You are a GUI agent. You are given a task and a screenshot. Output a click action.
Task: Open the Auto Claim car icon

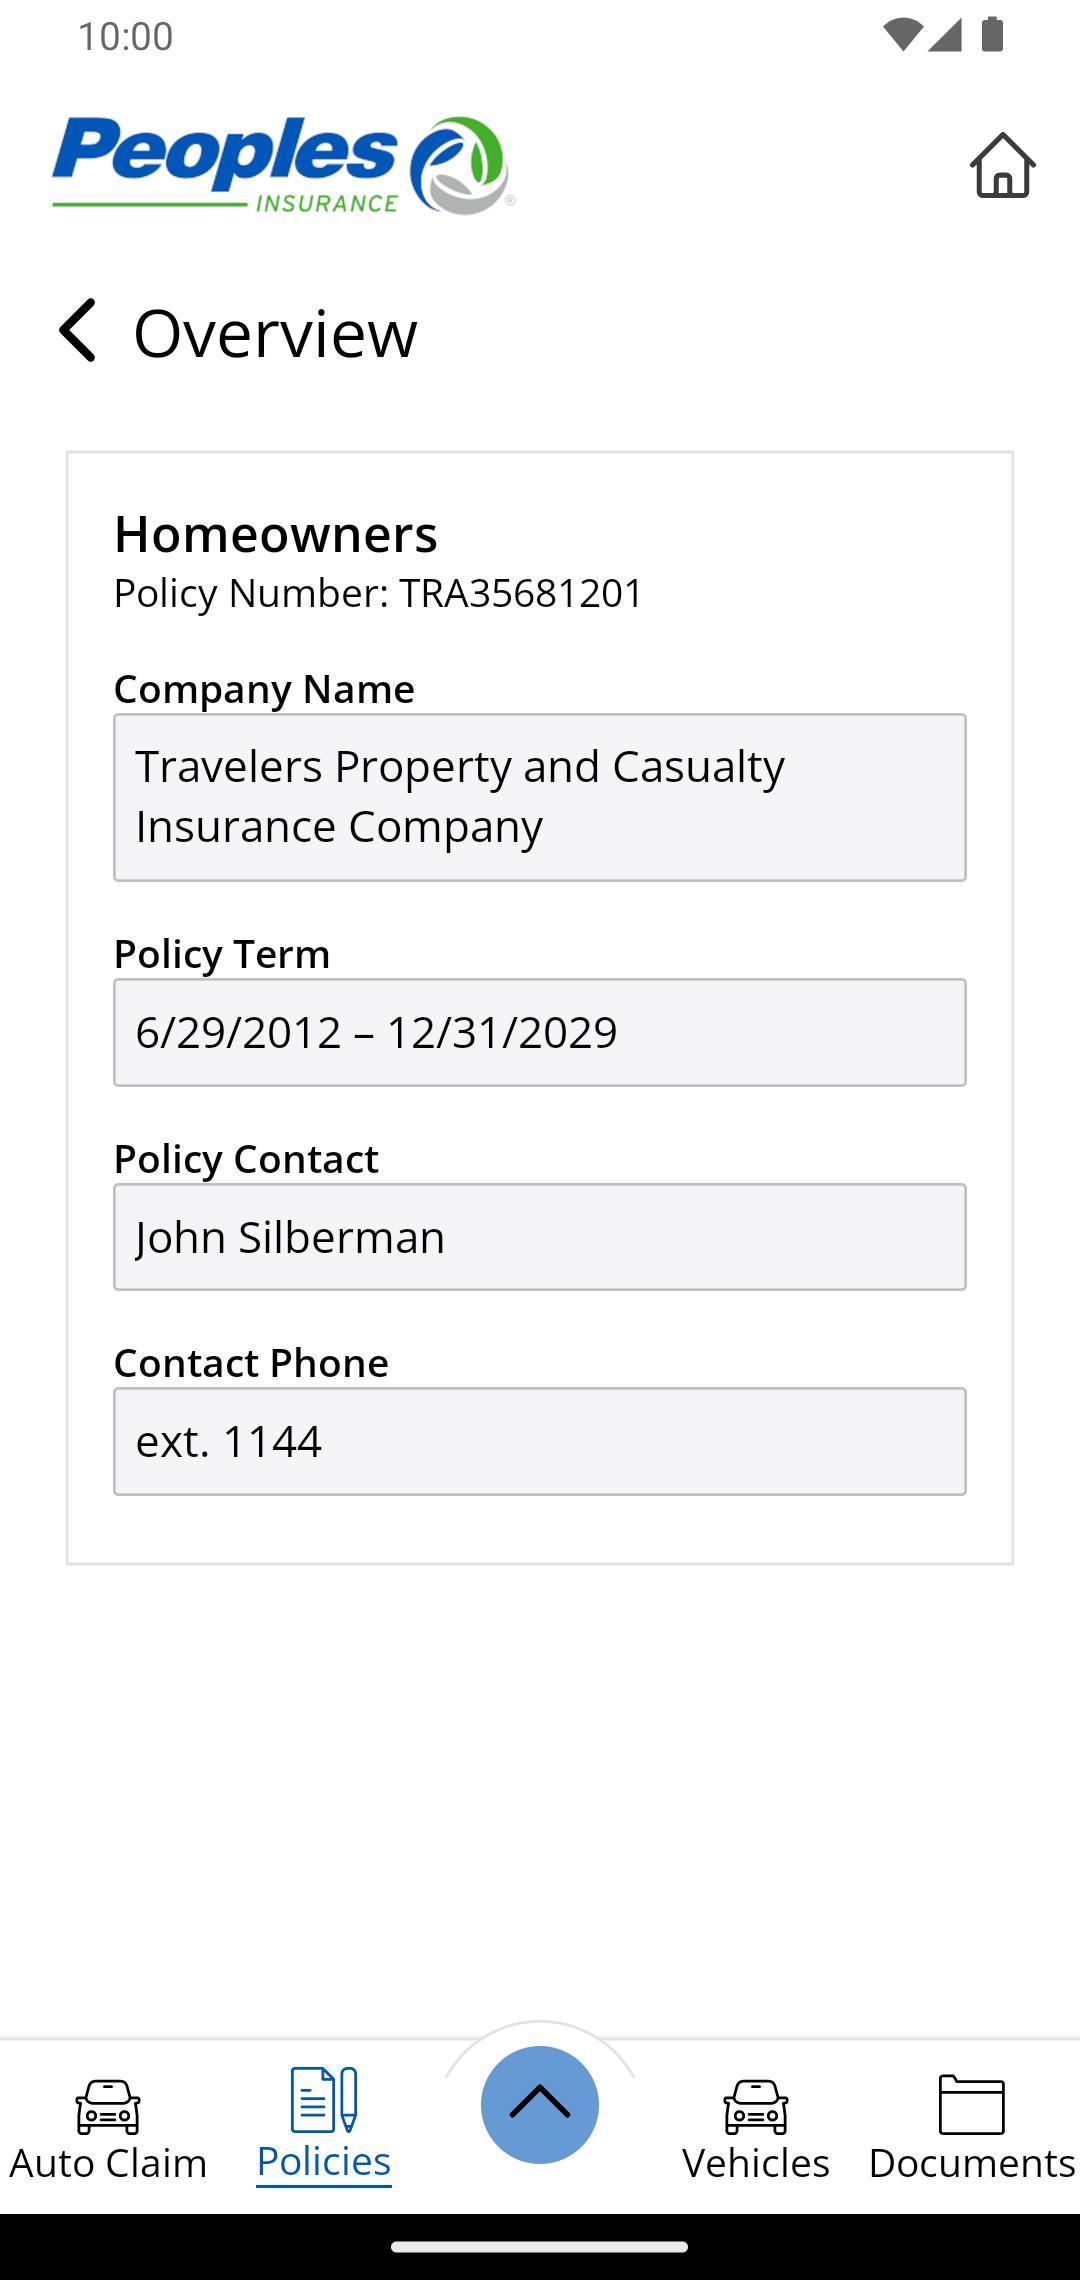coord(108,2106)
